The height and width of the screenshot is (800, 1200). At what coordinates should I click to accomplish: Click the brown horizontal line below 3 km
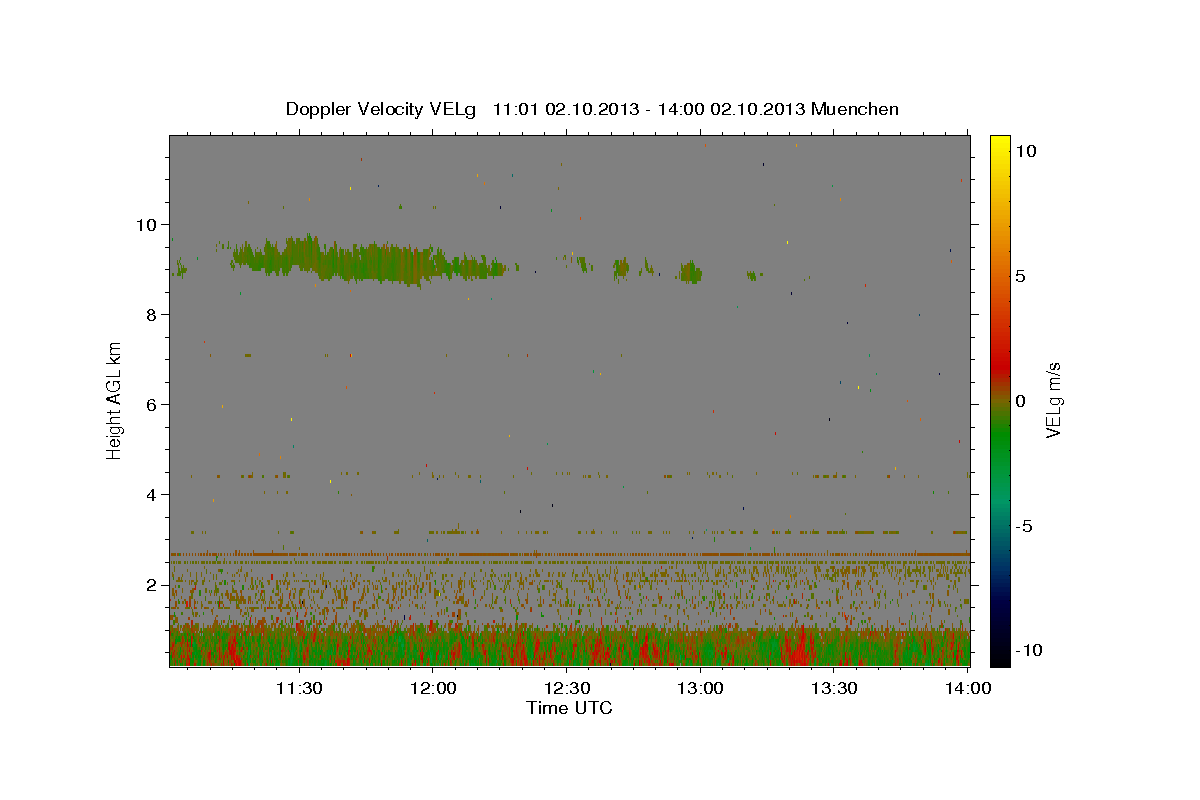coord(569,553)
